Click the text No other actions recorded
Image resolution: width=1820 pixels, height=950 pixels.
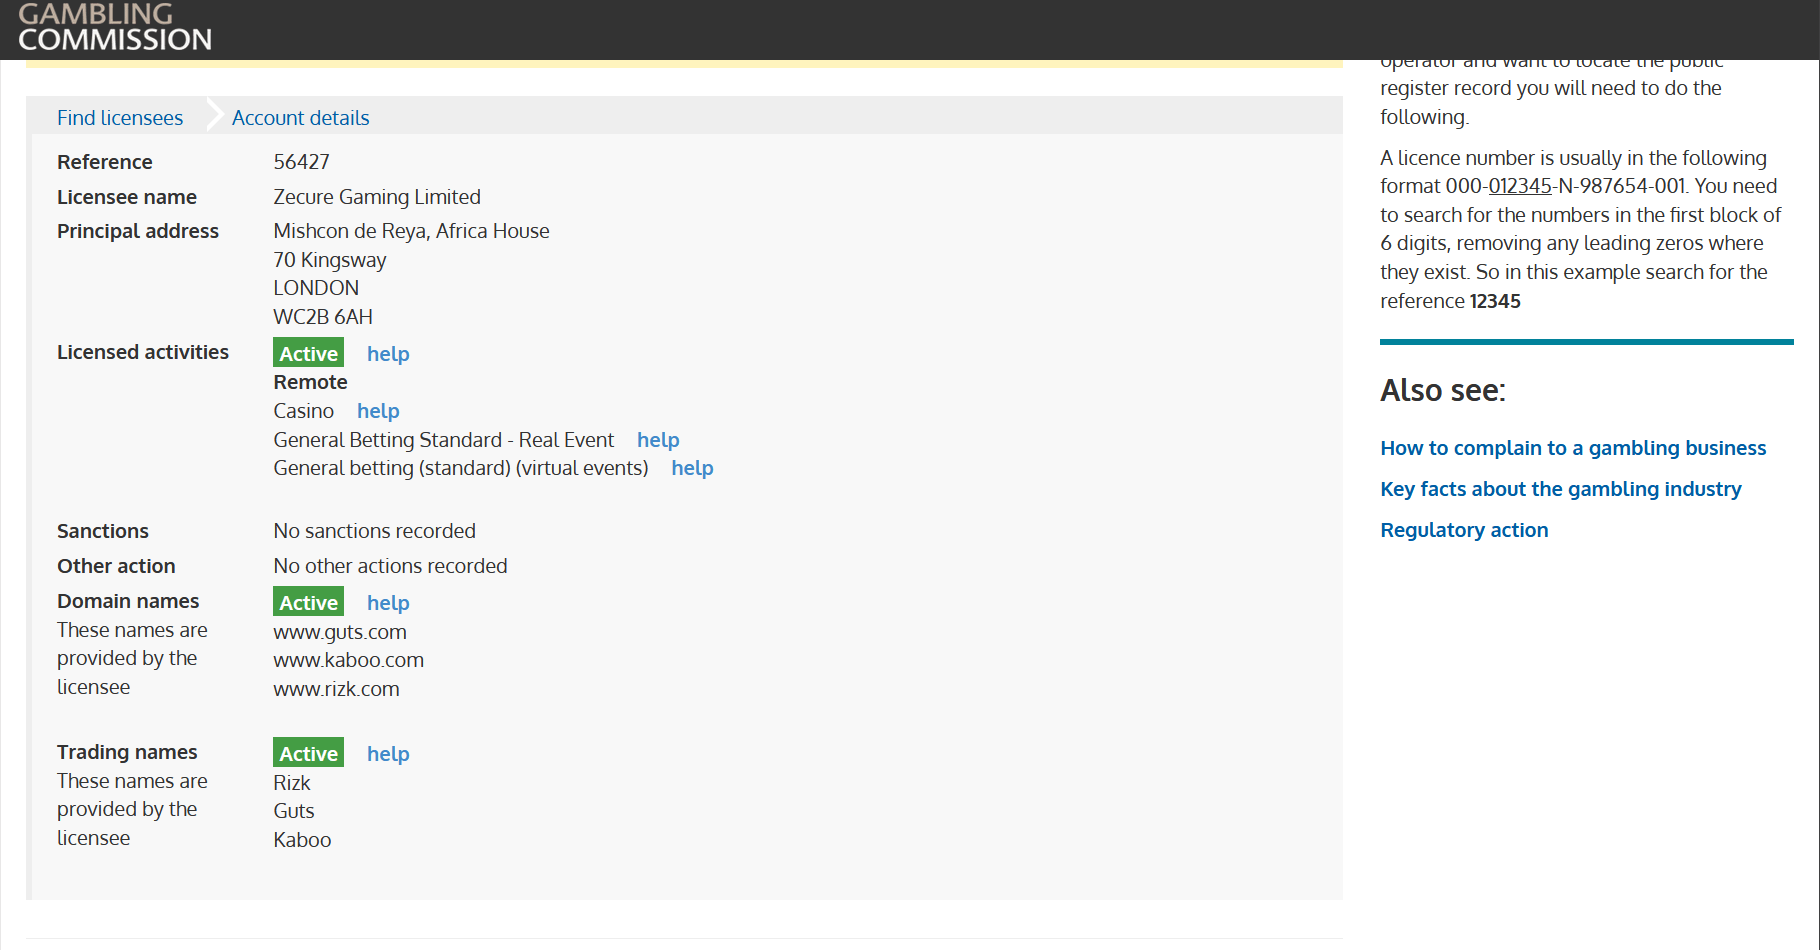coord(390,566)
